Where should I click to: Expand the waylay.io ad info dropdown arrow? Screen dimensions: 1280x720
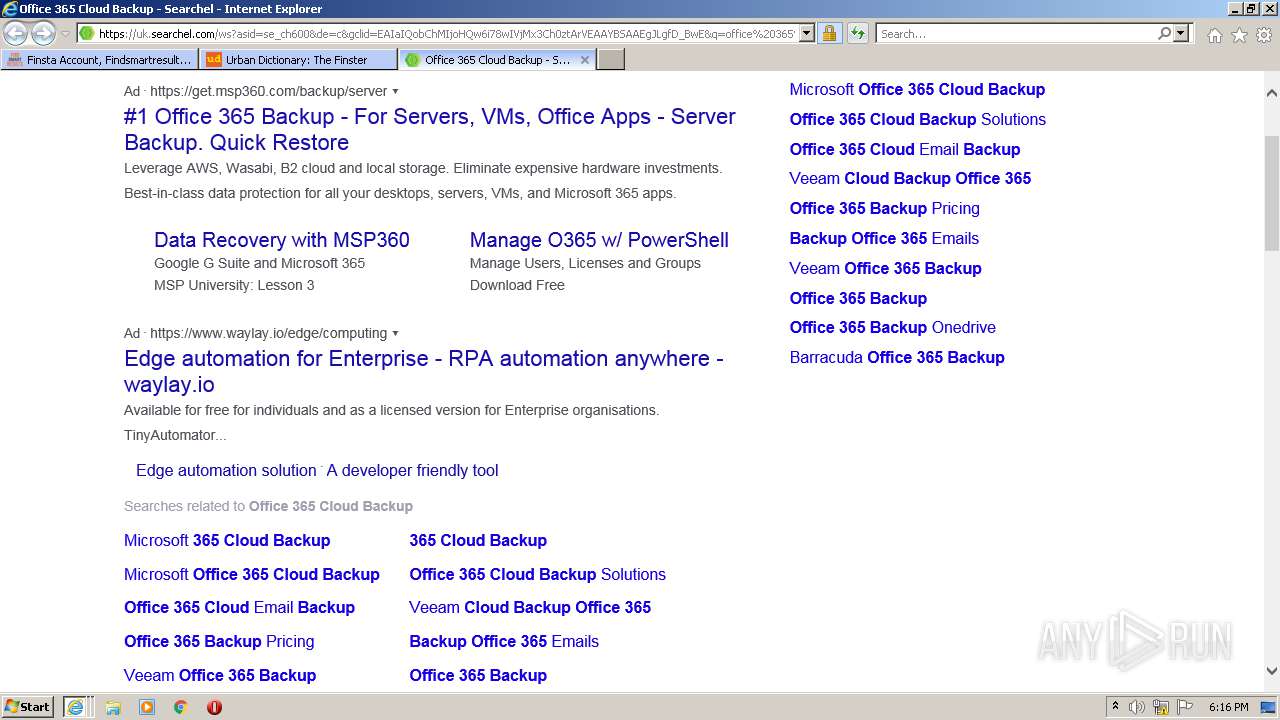(x=395, y=333)
